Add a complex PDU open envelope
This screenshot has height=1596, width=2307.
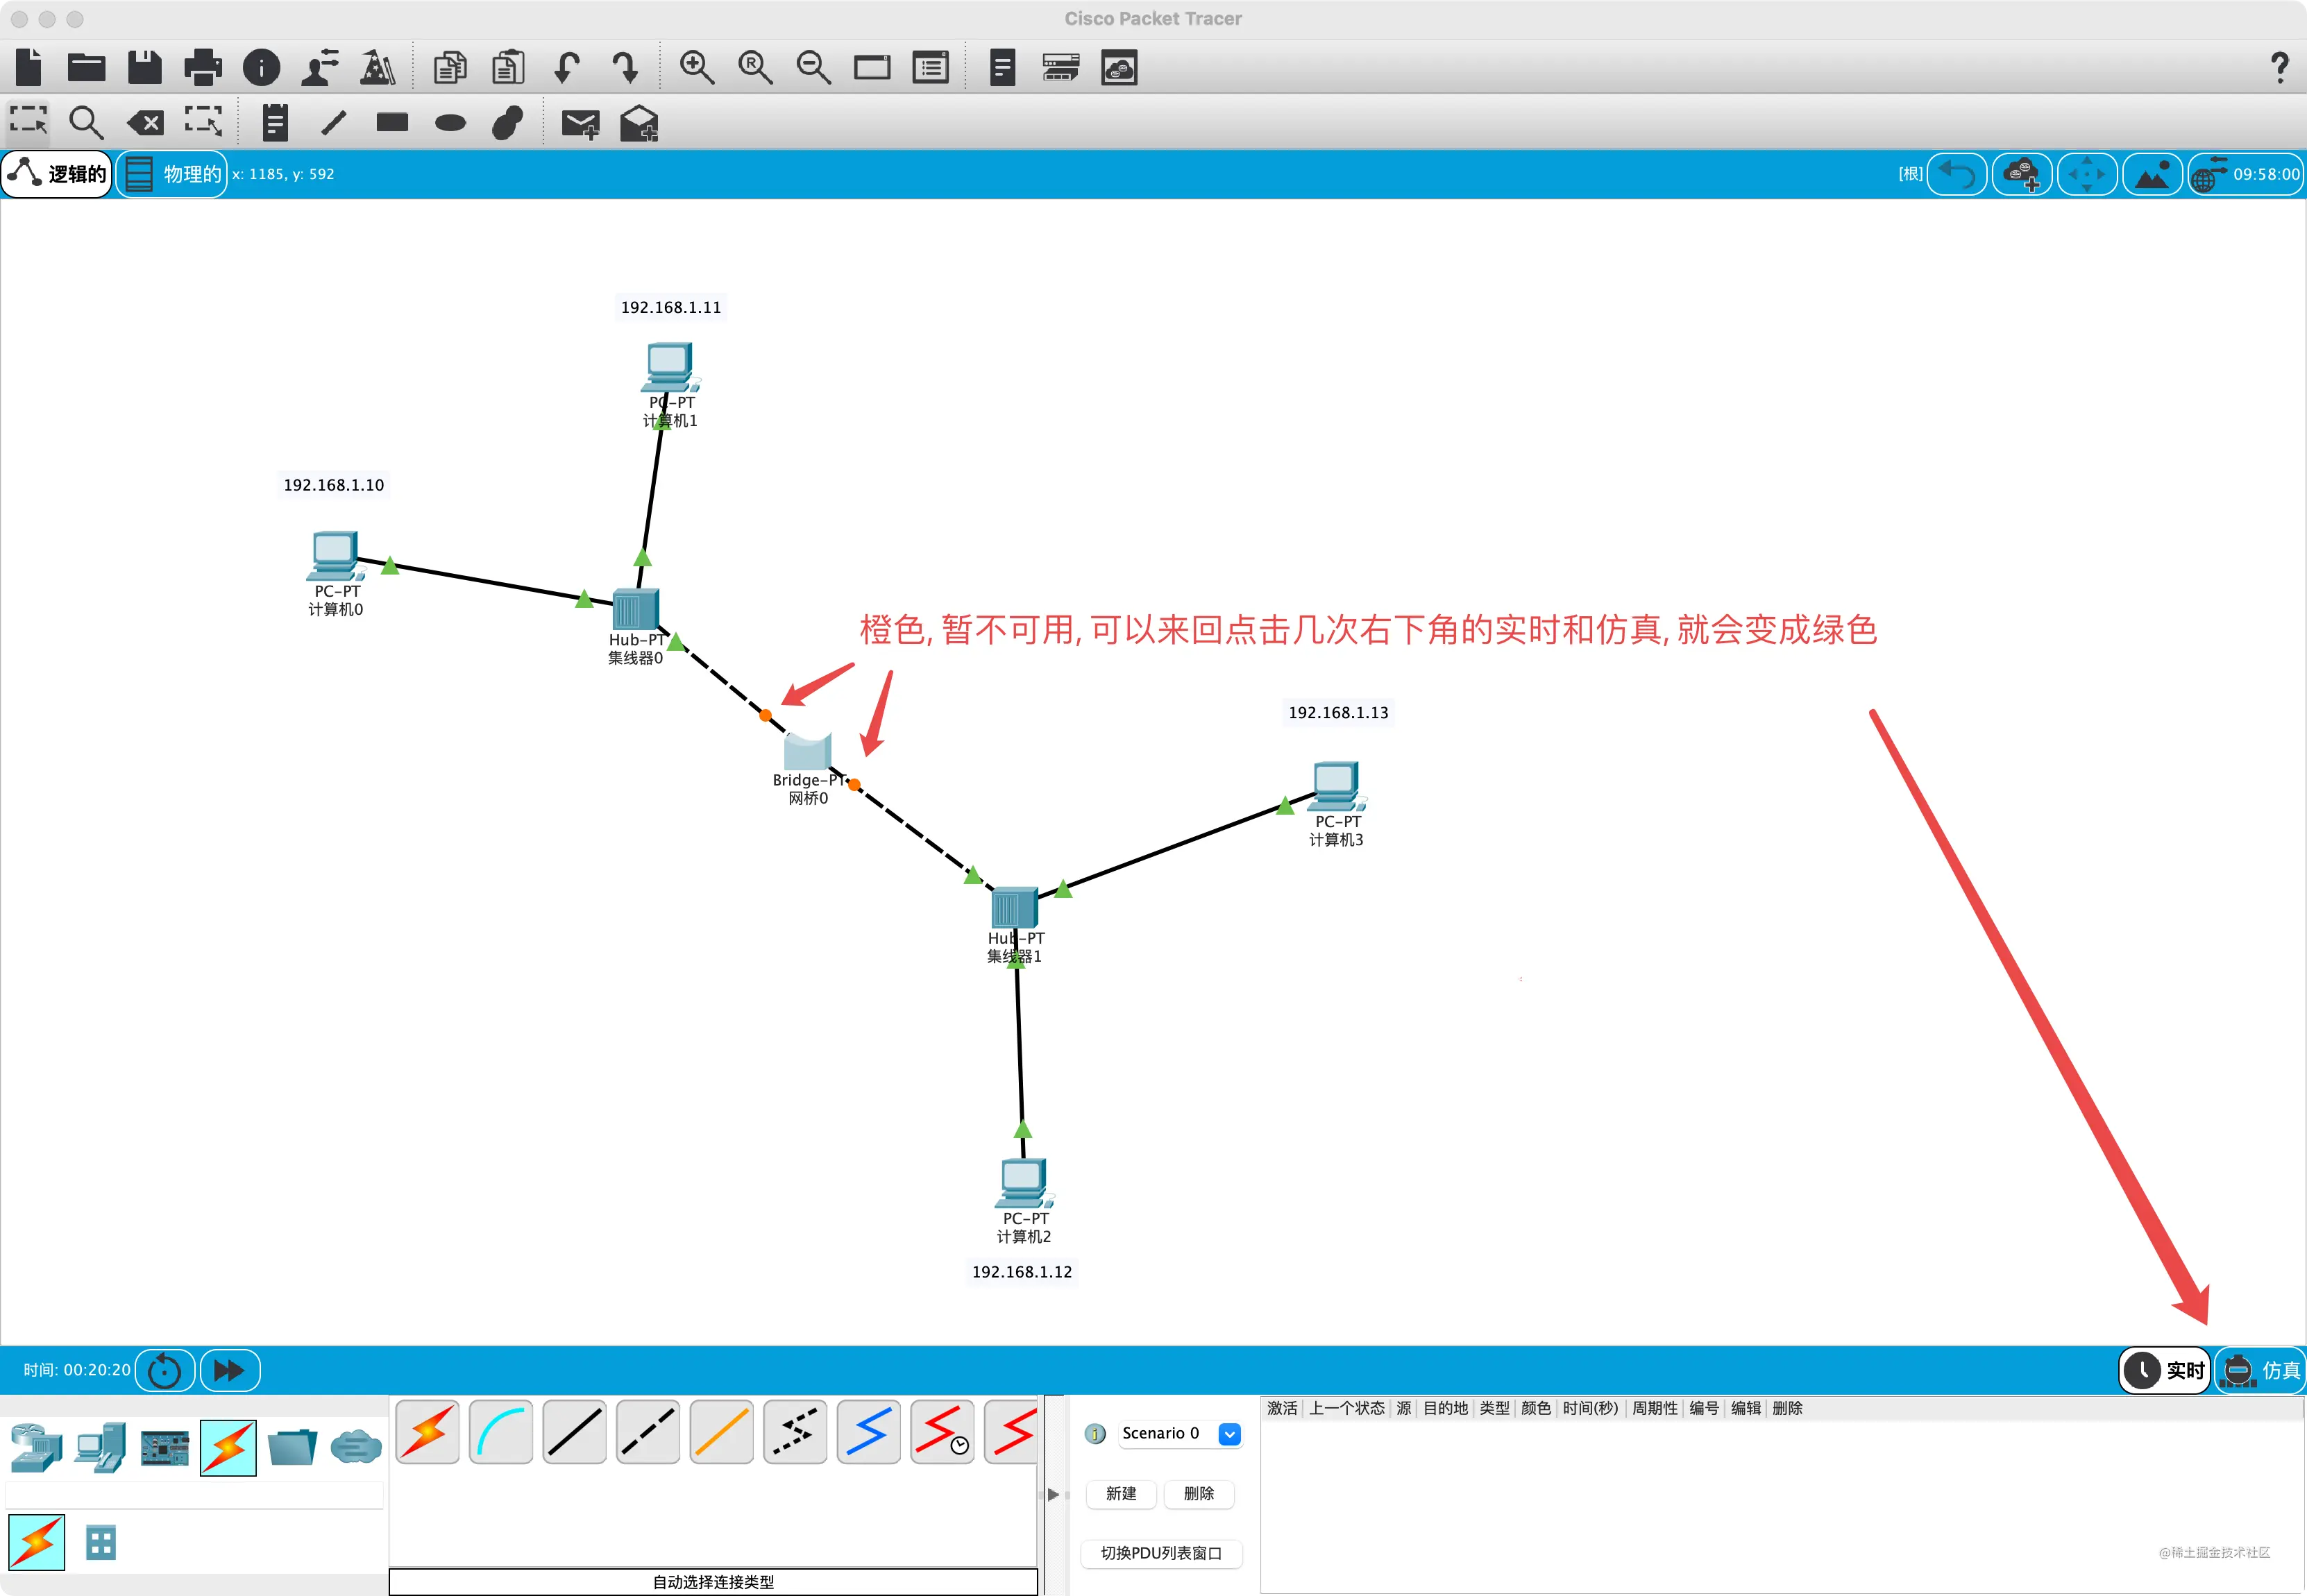coord(639,123)
